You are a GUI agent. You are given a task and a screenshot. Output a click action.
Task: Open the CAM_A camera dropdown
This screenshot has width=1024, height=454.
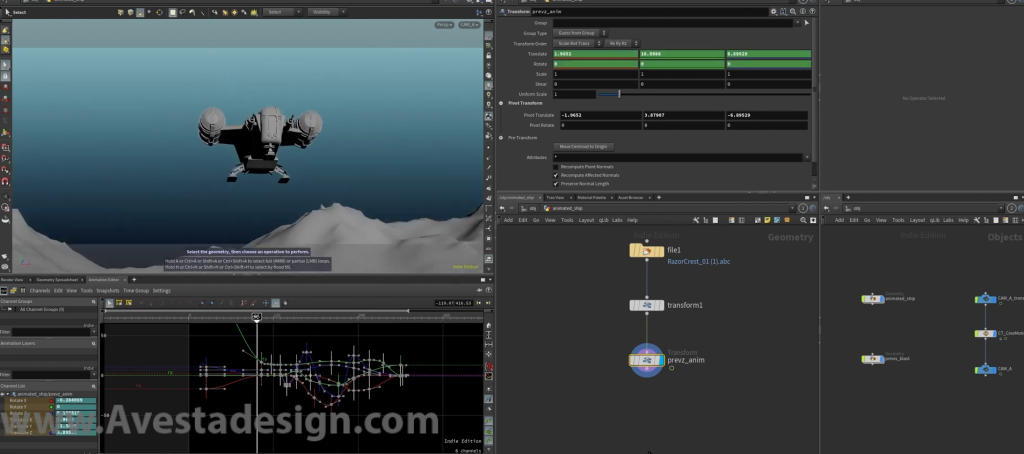[x=468, y=25]
